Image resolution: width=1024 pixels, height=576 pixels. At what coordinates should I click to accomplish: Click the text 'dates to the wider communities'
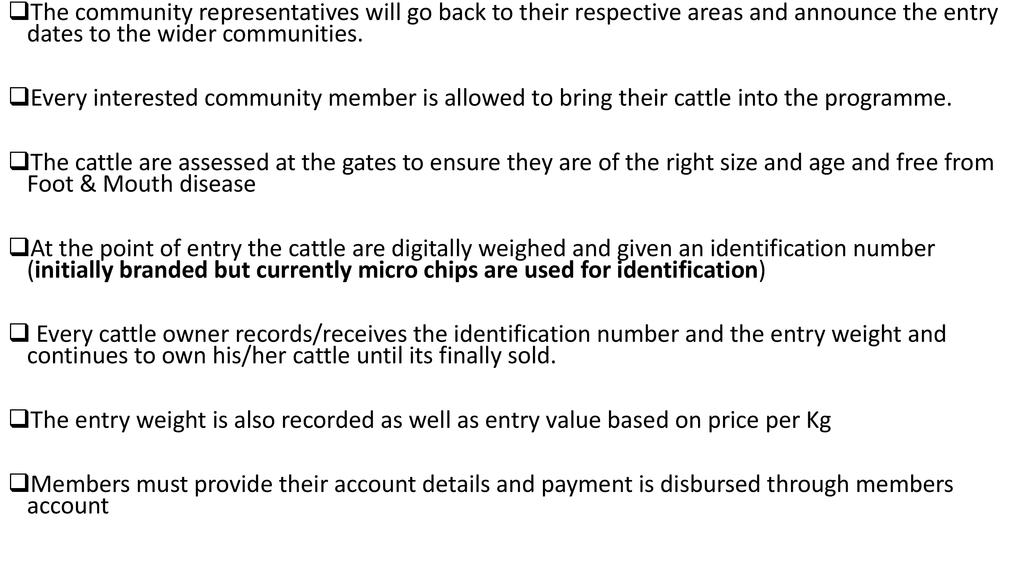coord(193,35)
